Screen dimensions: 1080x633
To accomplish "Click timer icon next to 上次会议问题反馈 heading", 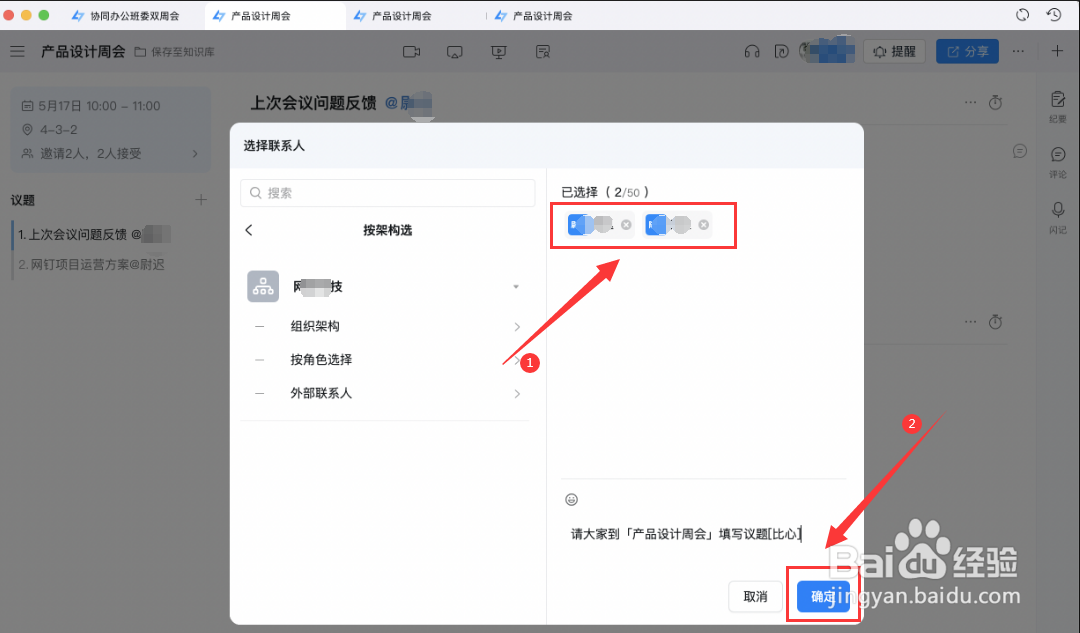I will [995, 103].
